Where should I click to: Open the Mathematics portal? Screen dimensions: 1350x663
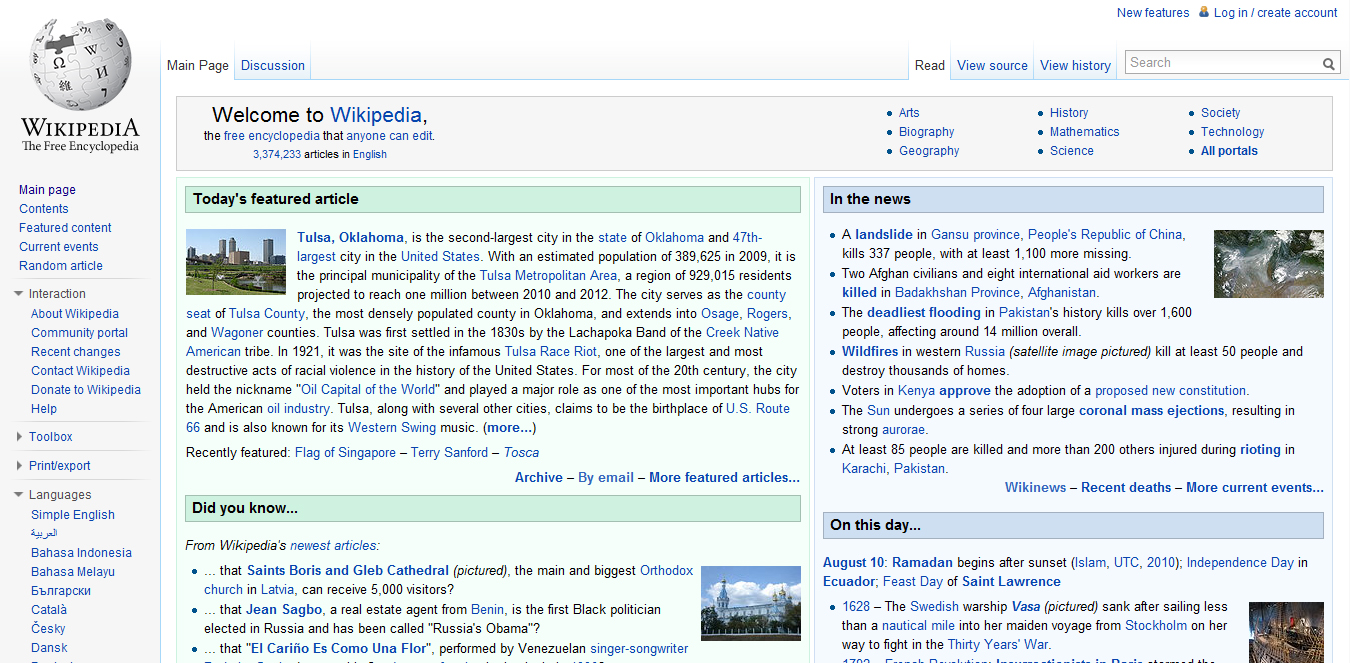pos(1085,132)
